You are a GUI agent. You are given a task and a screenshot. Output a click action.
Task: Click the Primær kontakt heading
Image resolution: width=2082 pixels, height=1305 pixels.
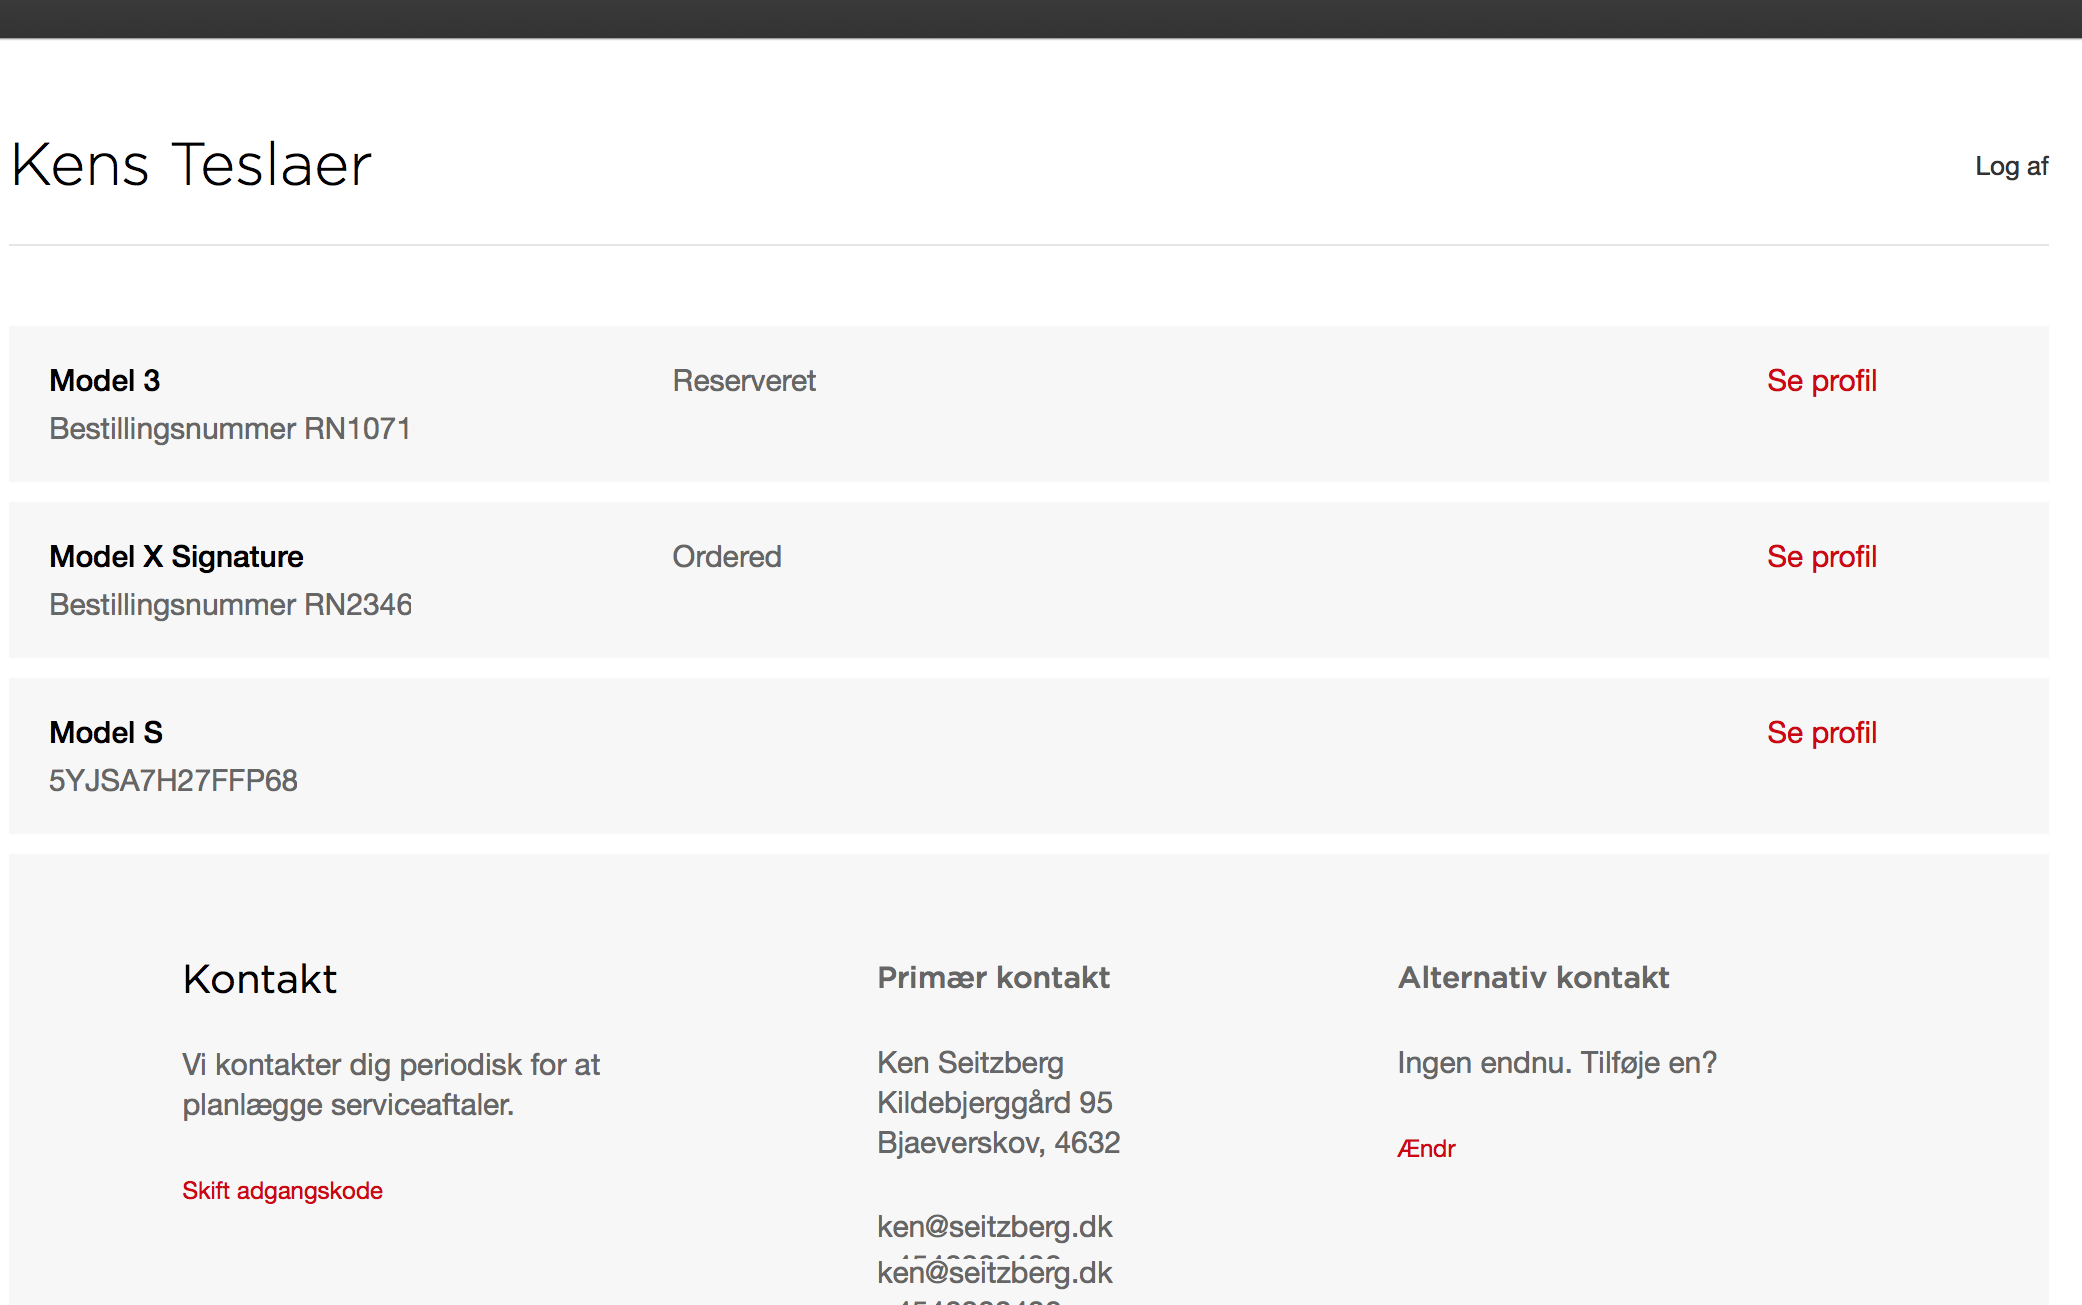pos(993,977)
